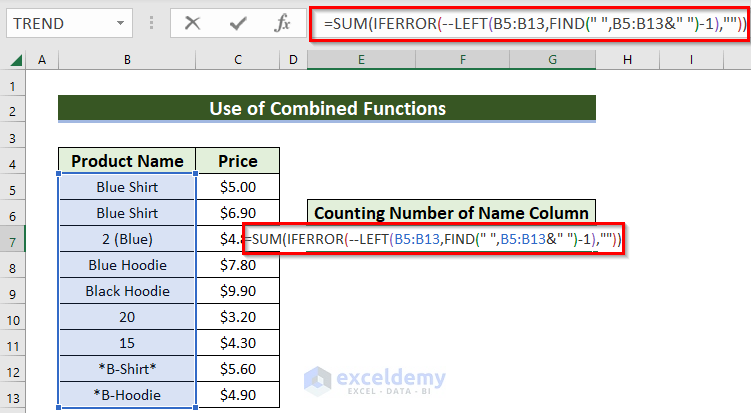Select the '$4.90' price cell
This screenshot has width=751, height=413.
(238, 395)
